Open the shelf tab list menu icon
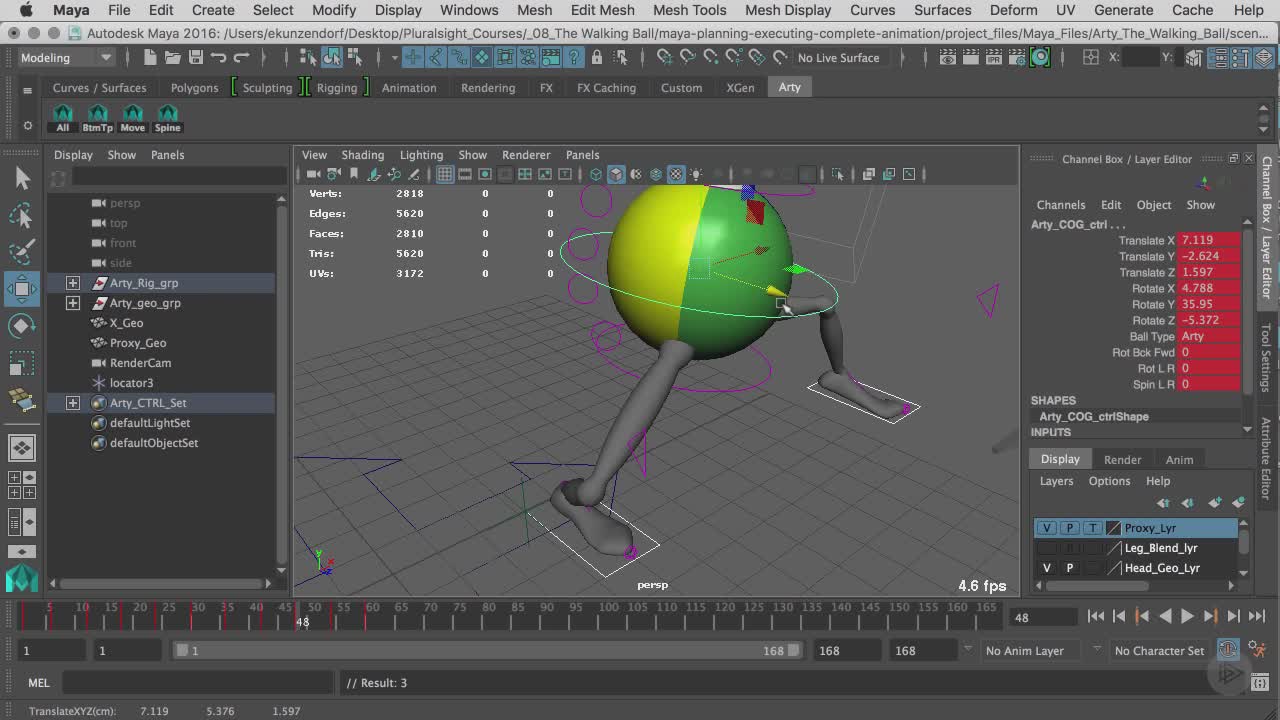 28,91
